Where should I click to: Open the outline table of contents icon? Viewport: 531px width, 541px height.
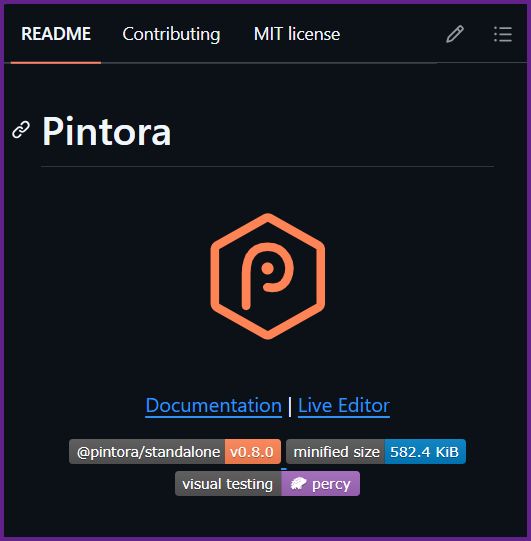point(503,34)
